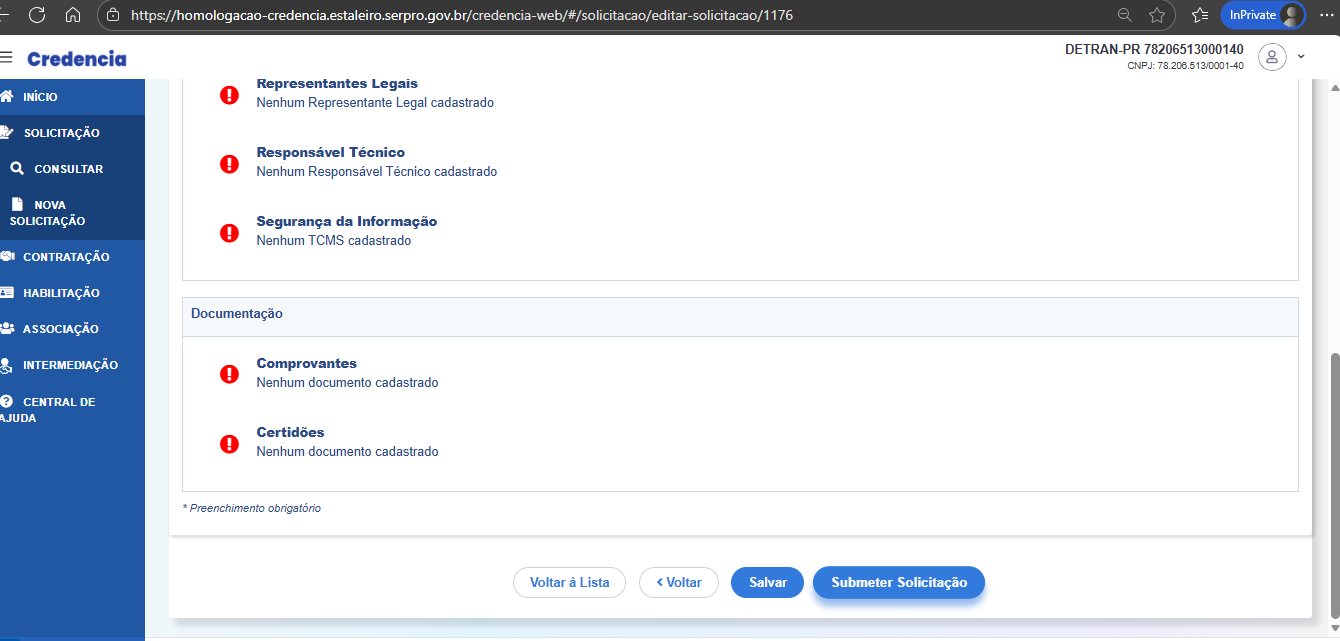Switch to the InPrivate profile menu
The height and width of the screenshot is (641, 1340).
click(x=1262, y=15)
